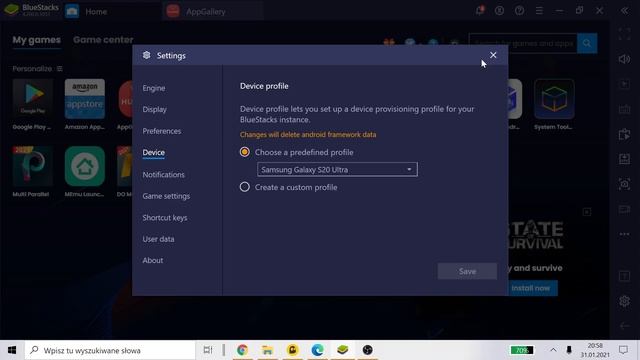The height and width of the screenshot is (360, 640).
Task: Click the Windows taskbar search box
Action: (110, 350)
